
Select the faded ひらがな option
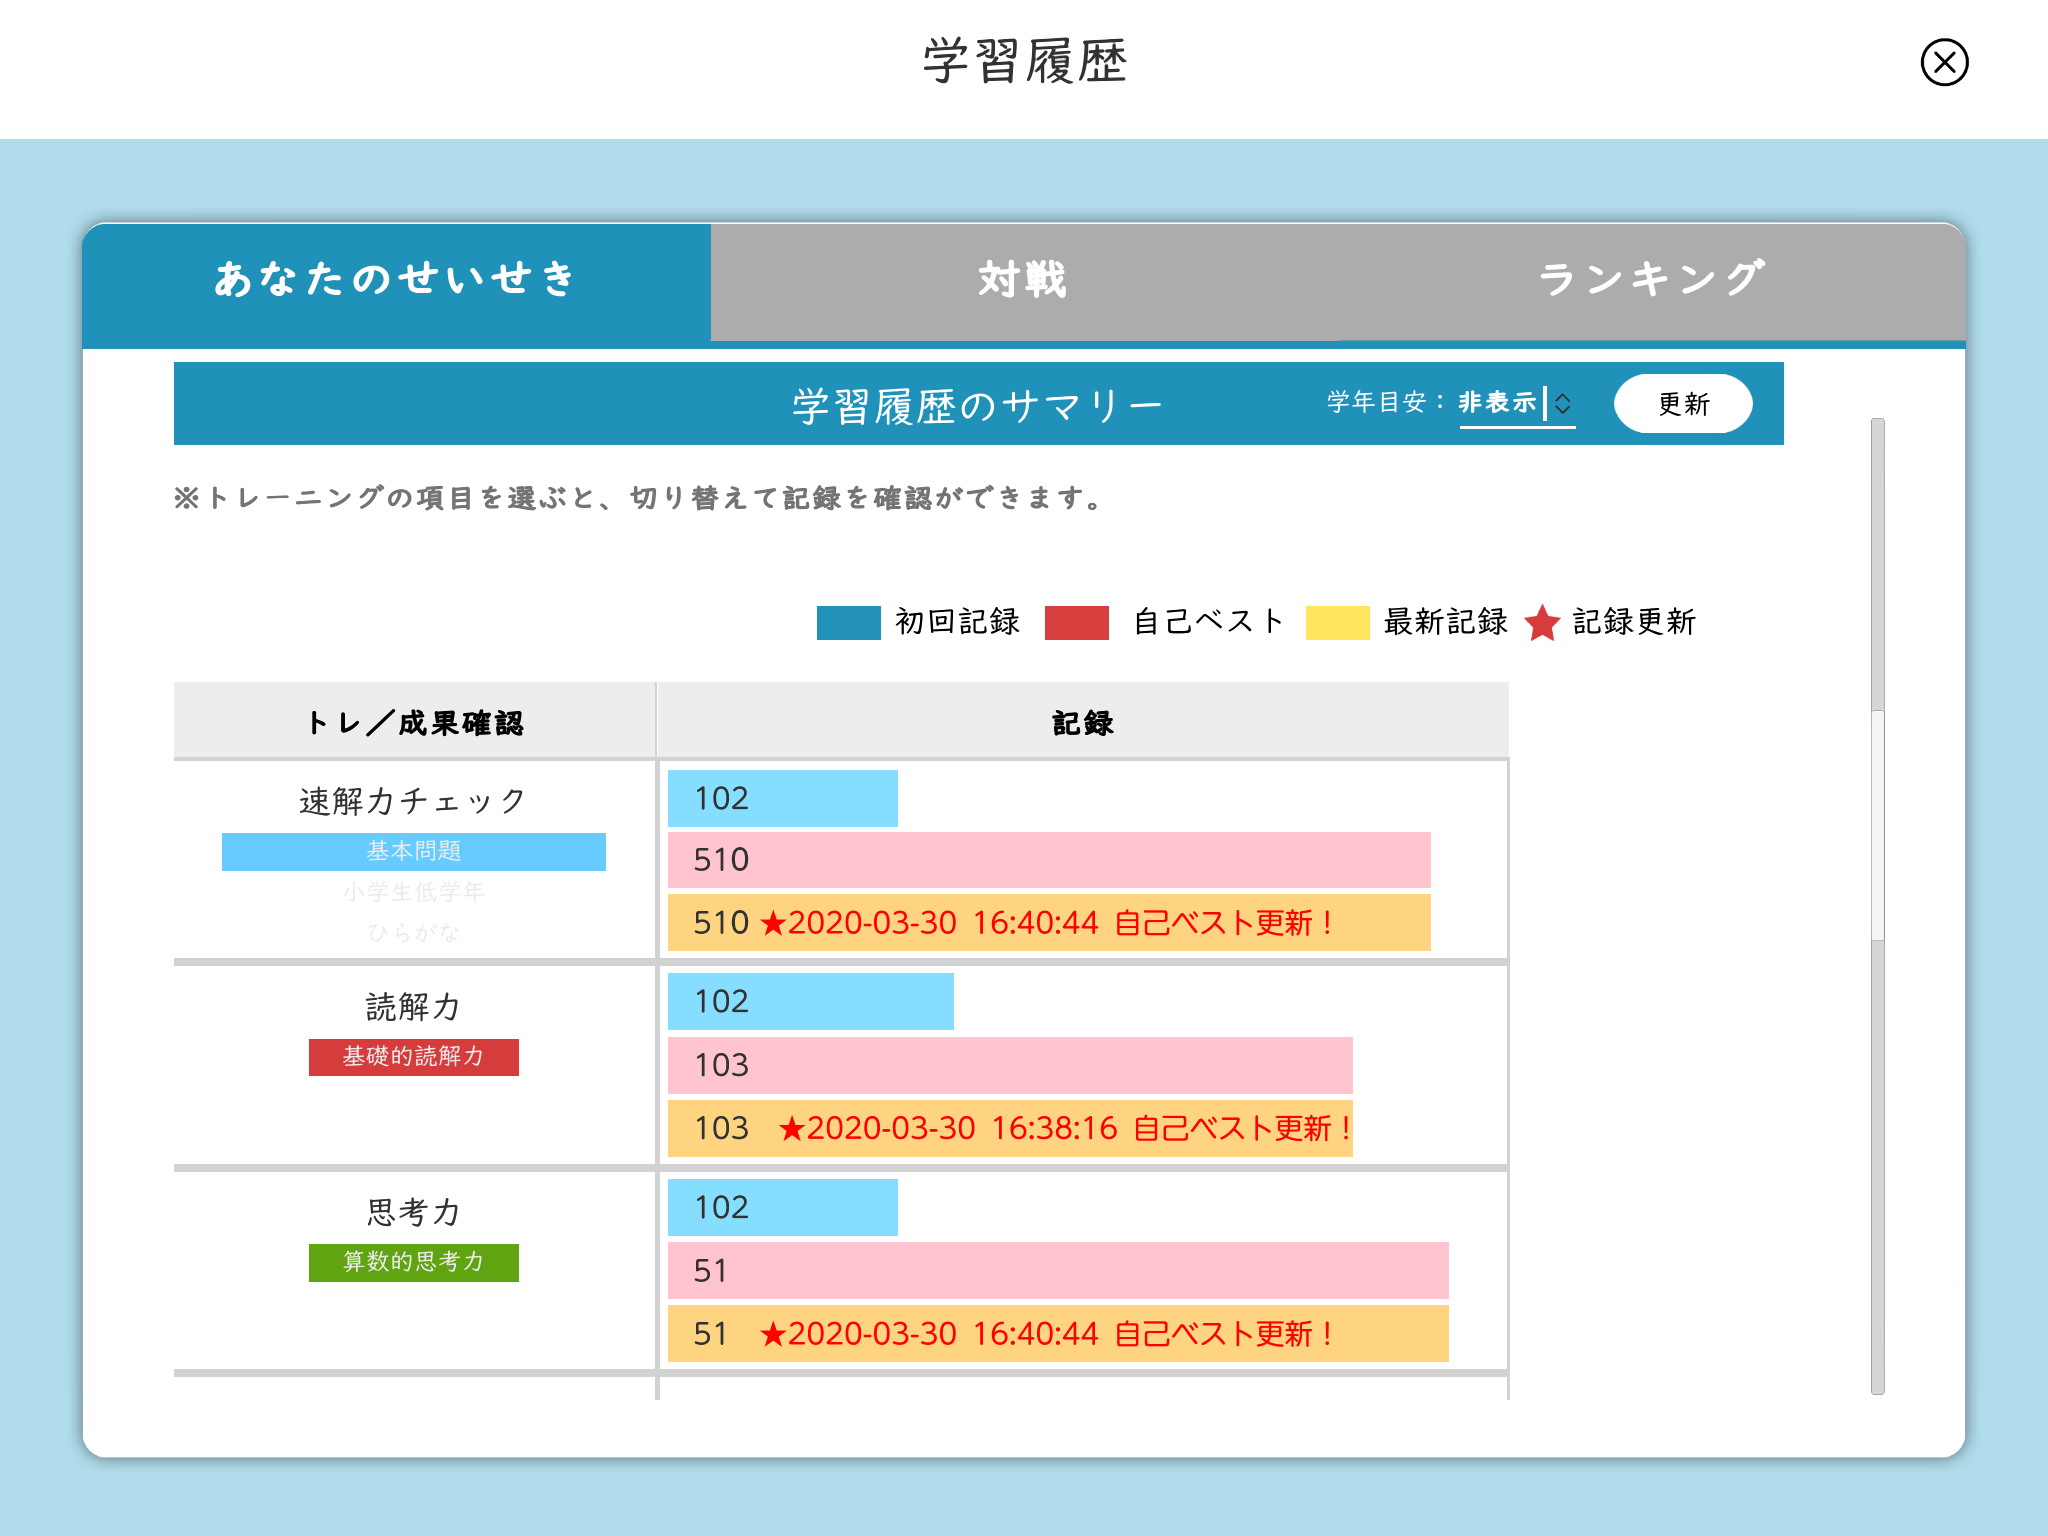(x=414, y=933)
